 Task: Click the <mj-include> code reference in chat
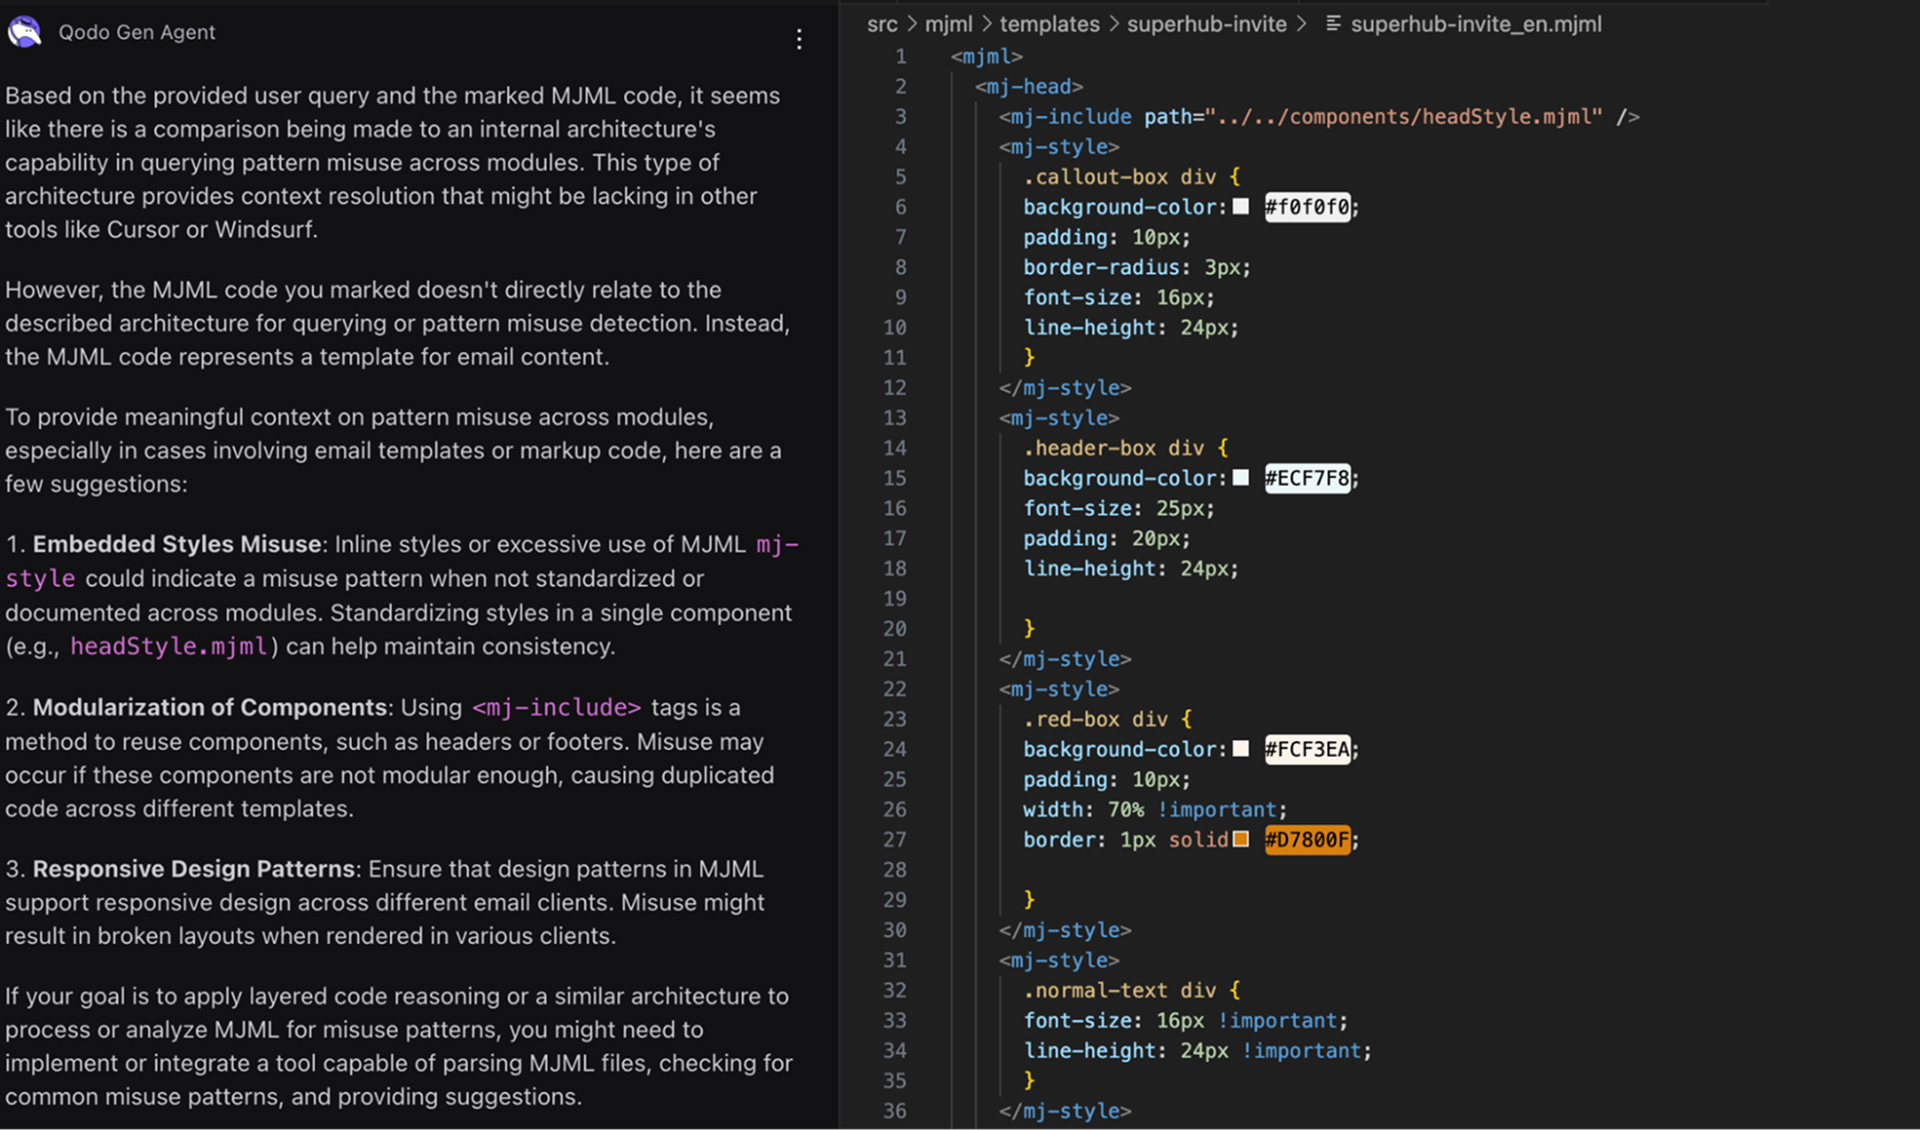556,707
